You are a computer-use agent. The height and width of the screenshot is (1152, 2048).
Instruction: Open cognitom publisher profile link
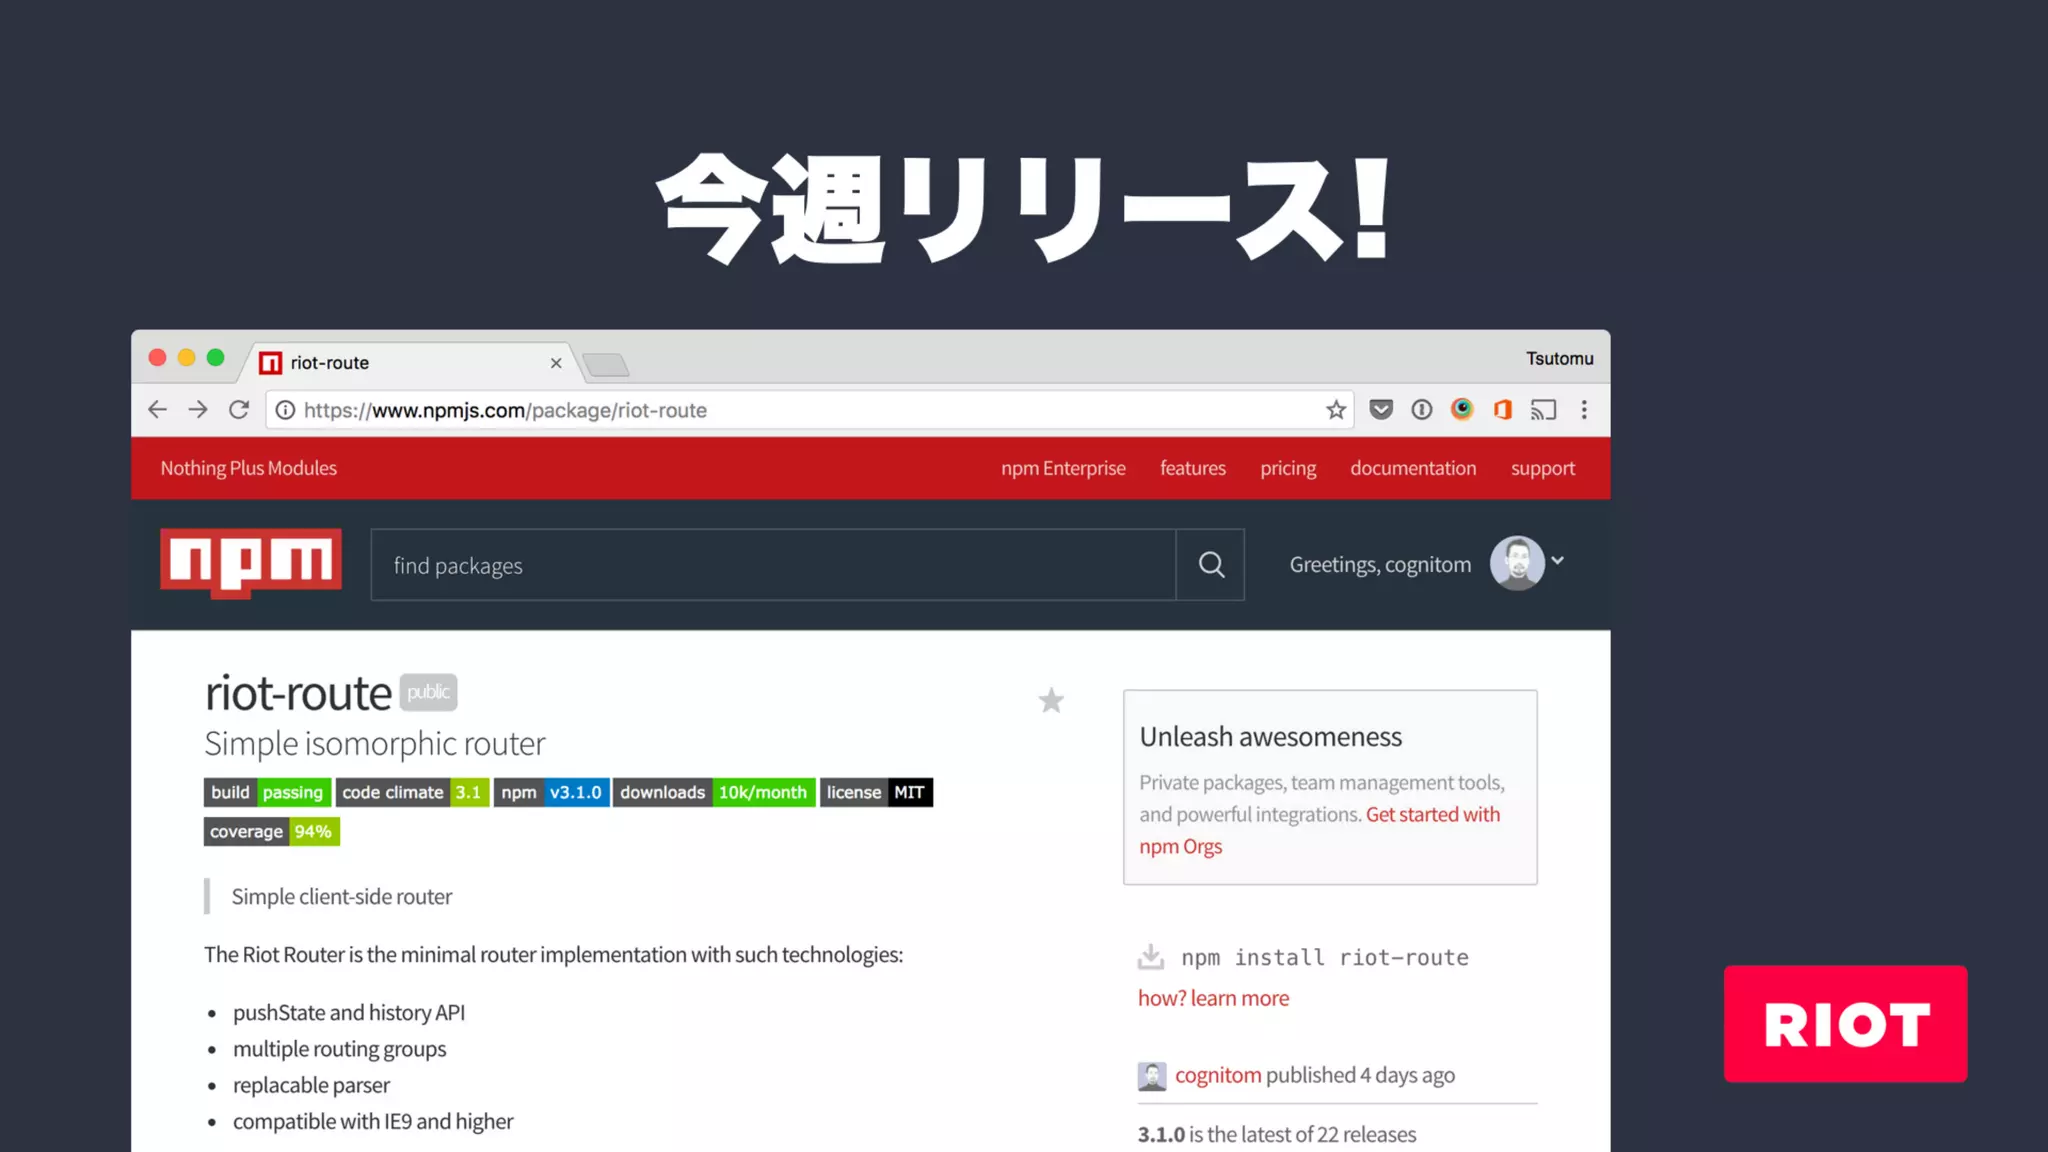[1218, 1075]
